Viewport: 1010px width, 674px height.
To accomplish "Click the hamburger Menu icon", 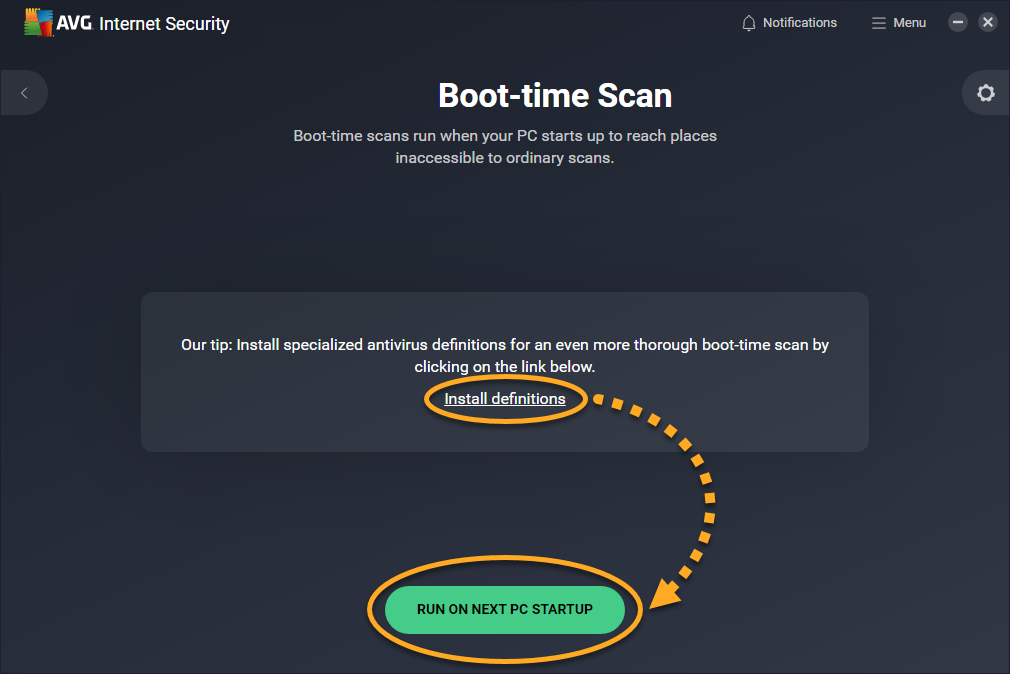I will tap(879, 23).
